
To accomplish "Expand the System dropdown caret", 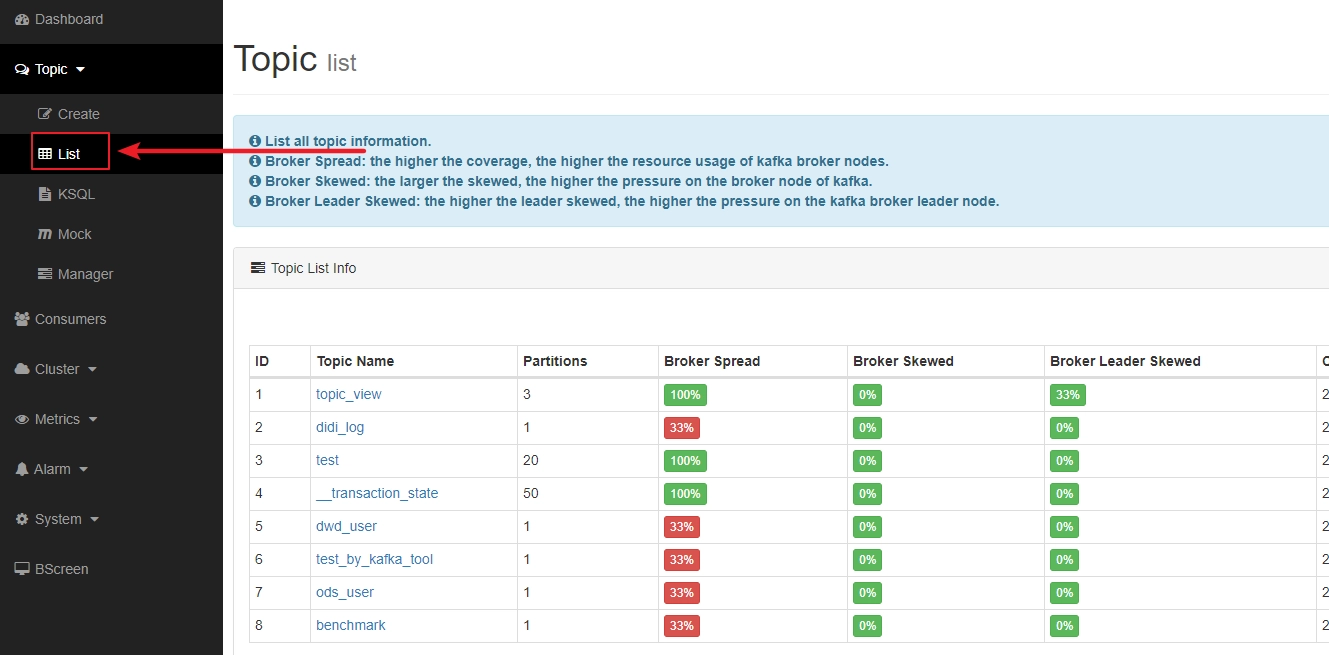I will pyautogui.click(x=95, y=520).
